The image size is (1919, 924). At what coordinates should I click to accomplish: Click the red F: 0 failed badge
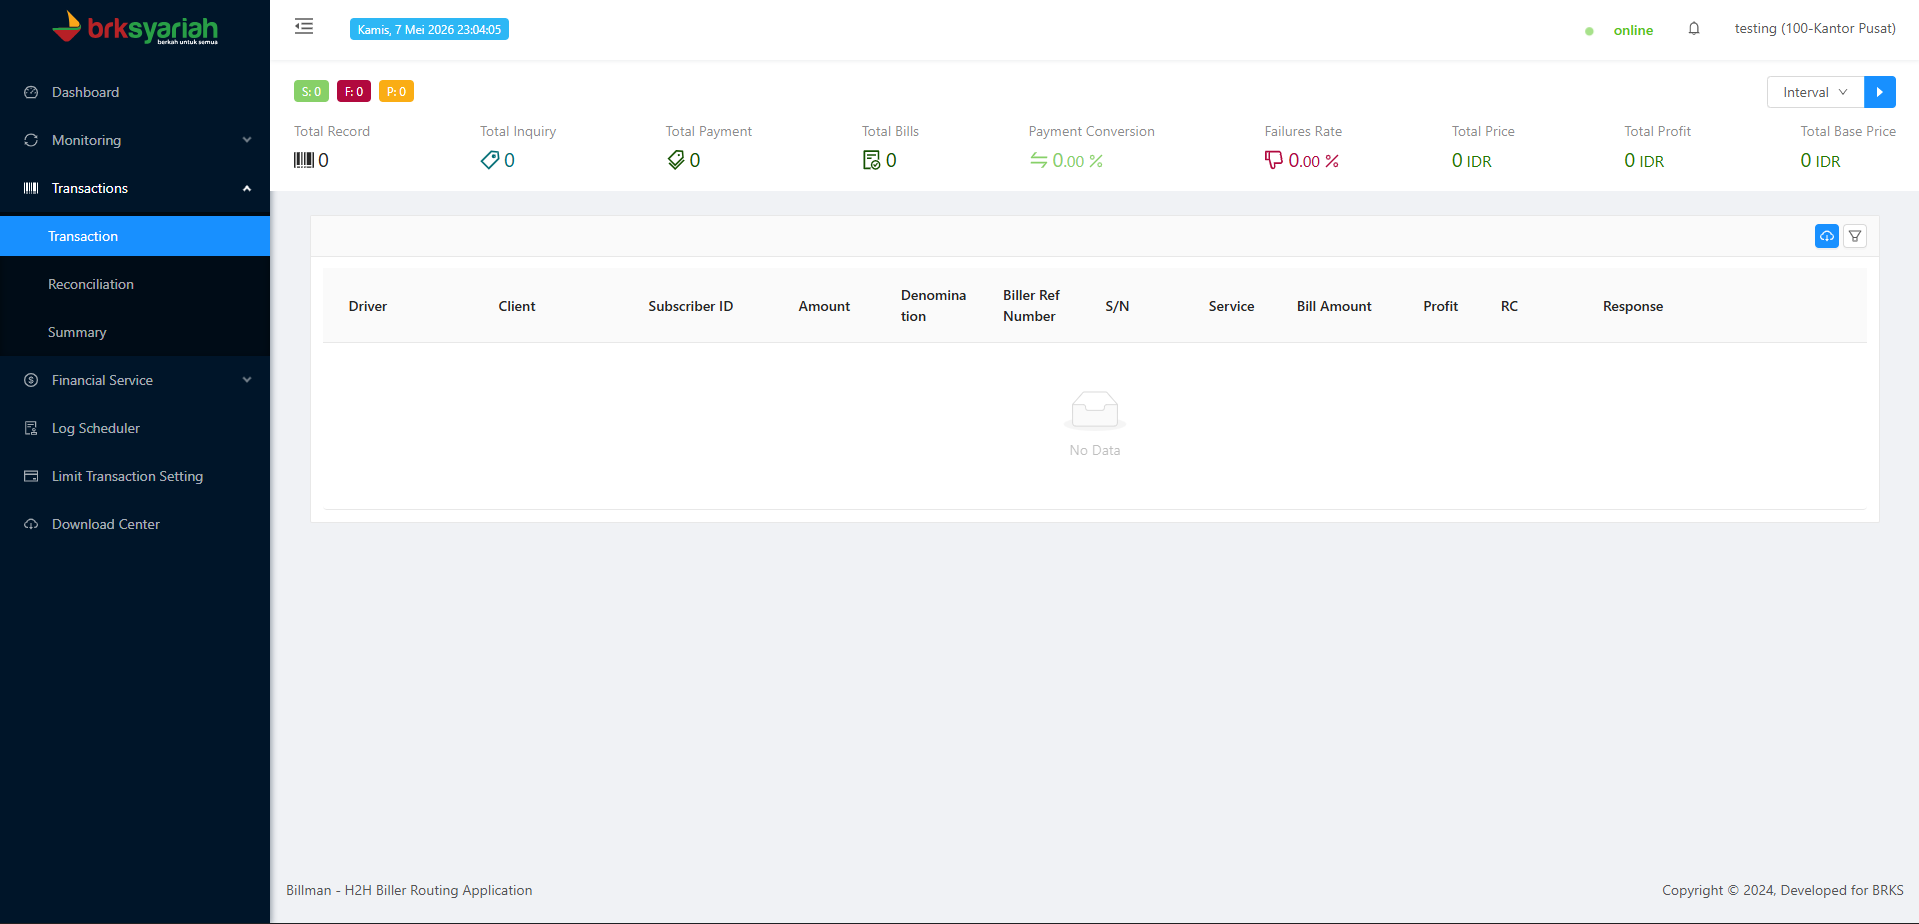click(354, 91)
